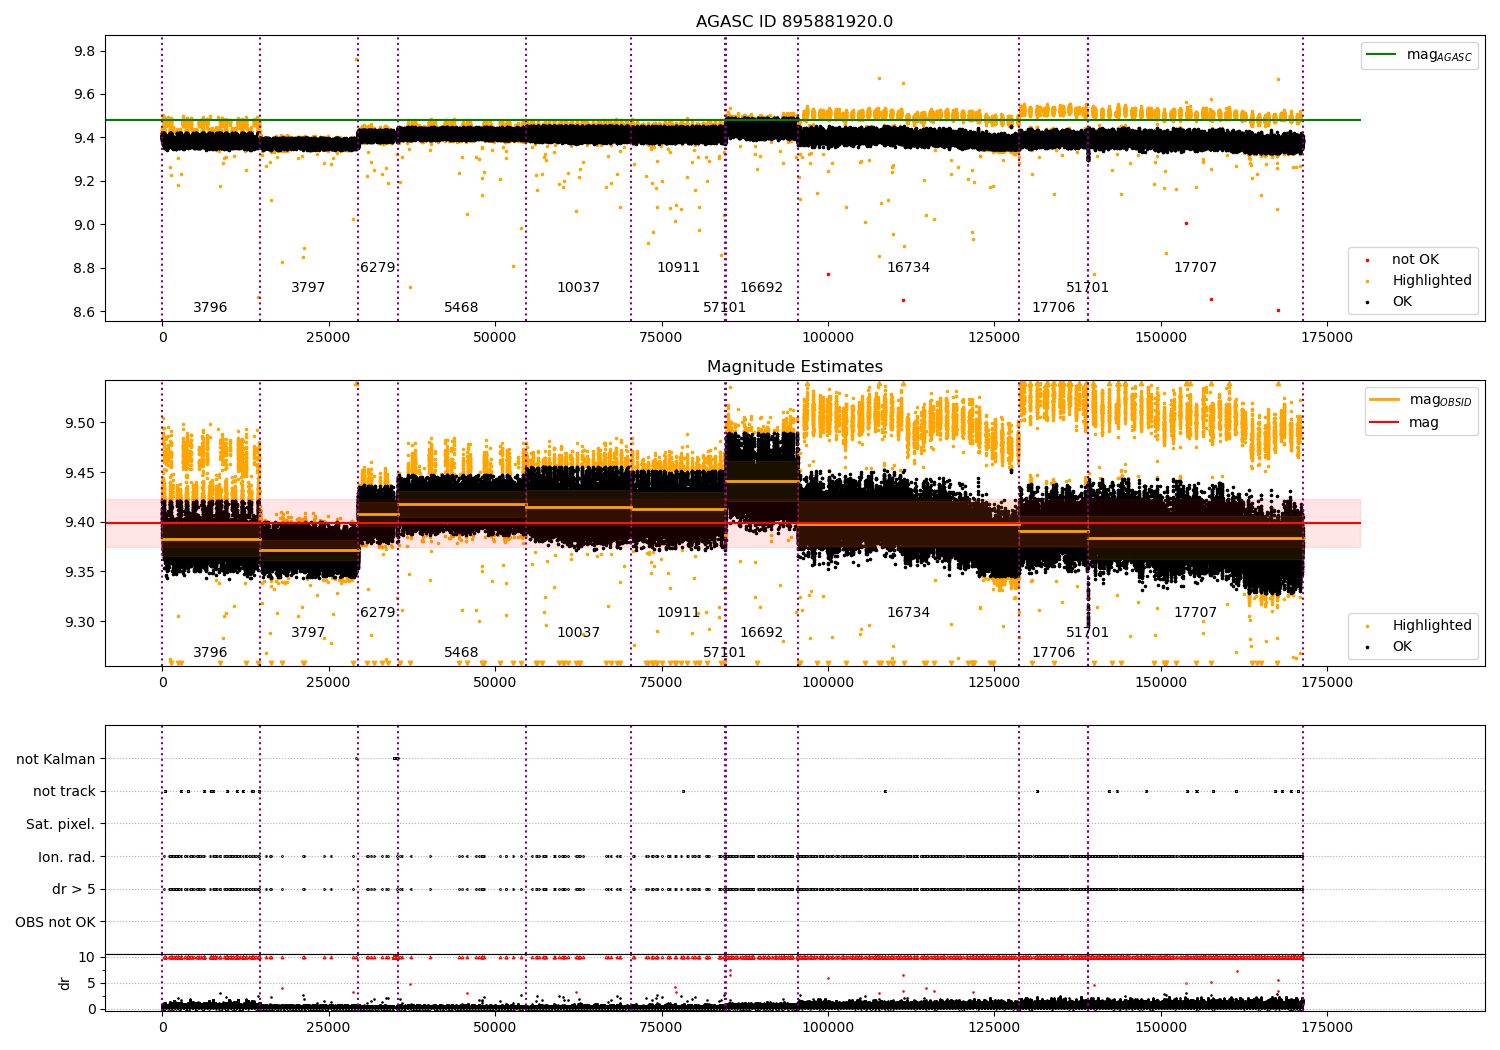Image resolution: width=1500 pixels, height=1050 pixels.
Task: Click the orange mag OBSID legend line
Action: [x=1385, y=399]
